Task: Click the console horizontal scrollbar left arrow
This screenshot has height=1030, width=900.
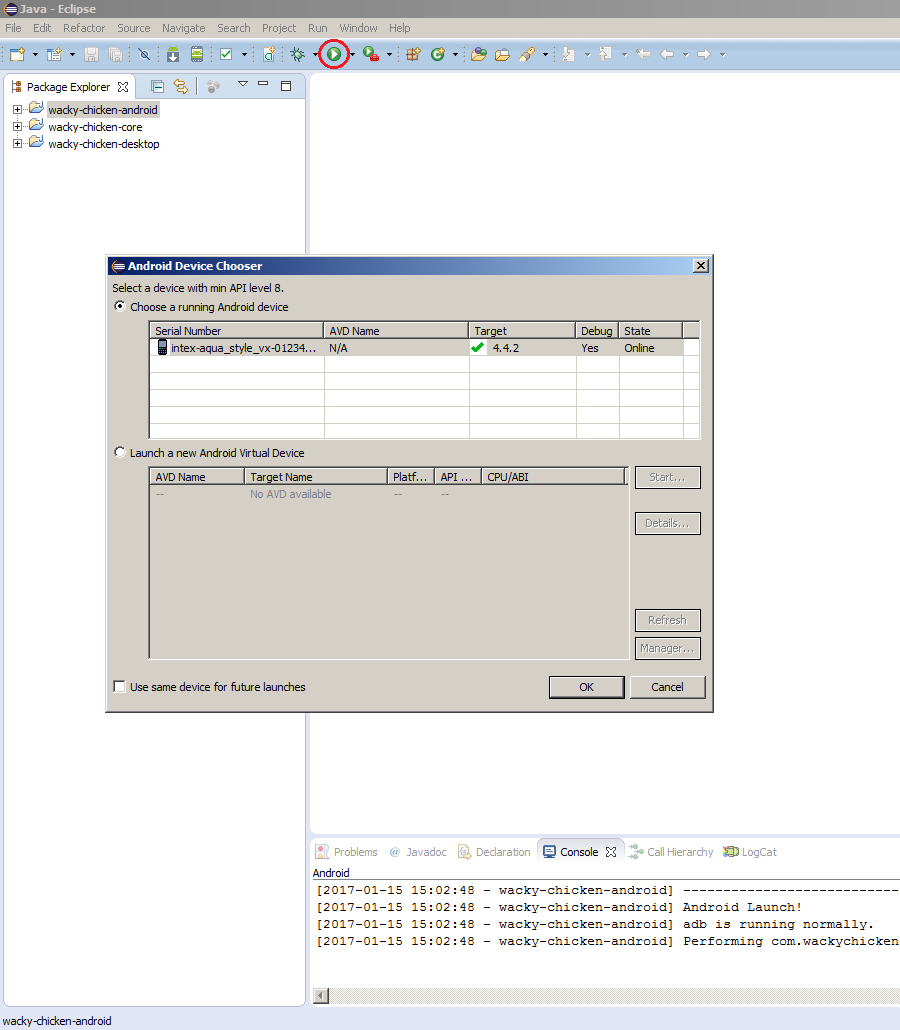Action: pos(321,996)
